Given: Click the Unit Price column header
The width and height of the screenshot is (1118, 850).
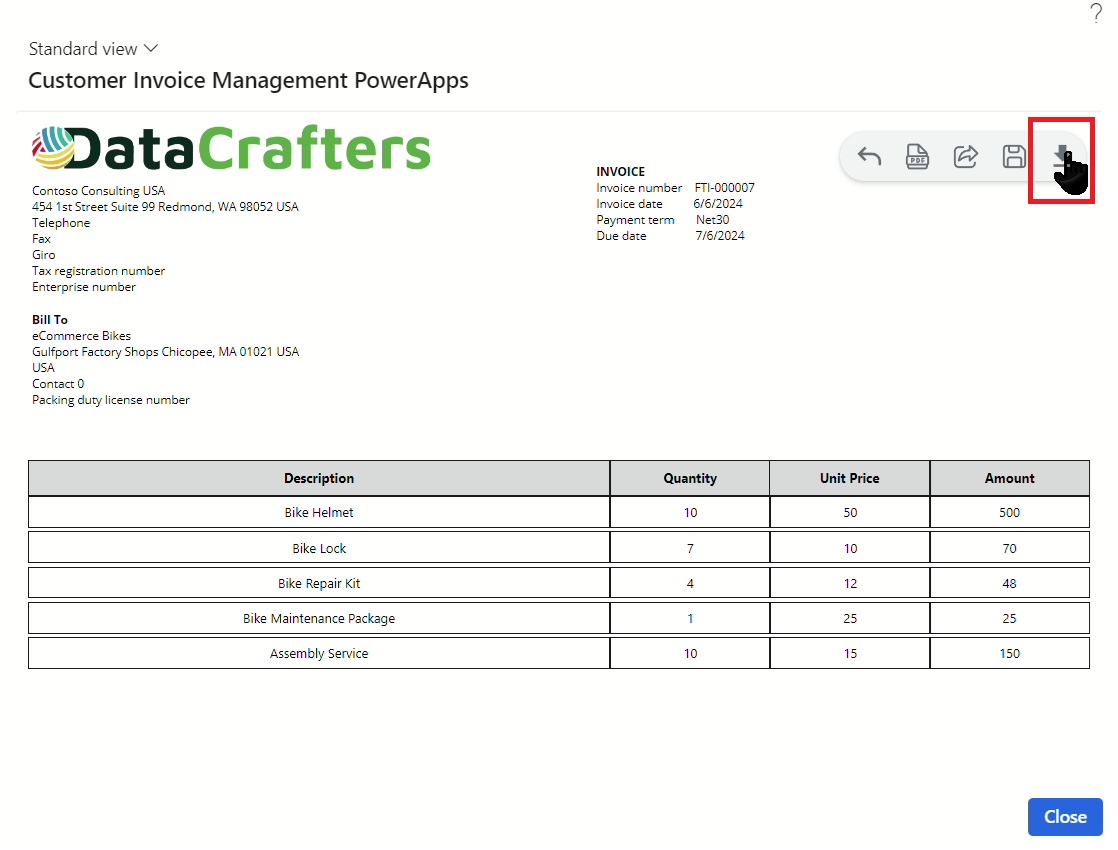Looking at the screenshot, I should pos(849,478).
